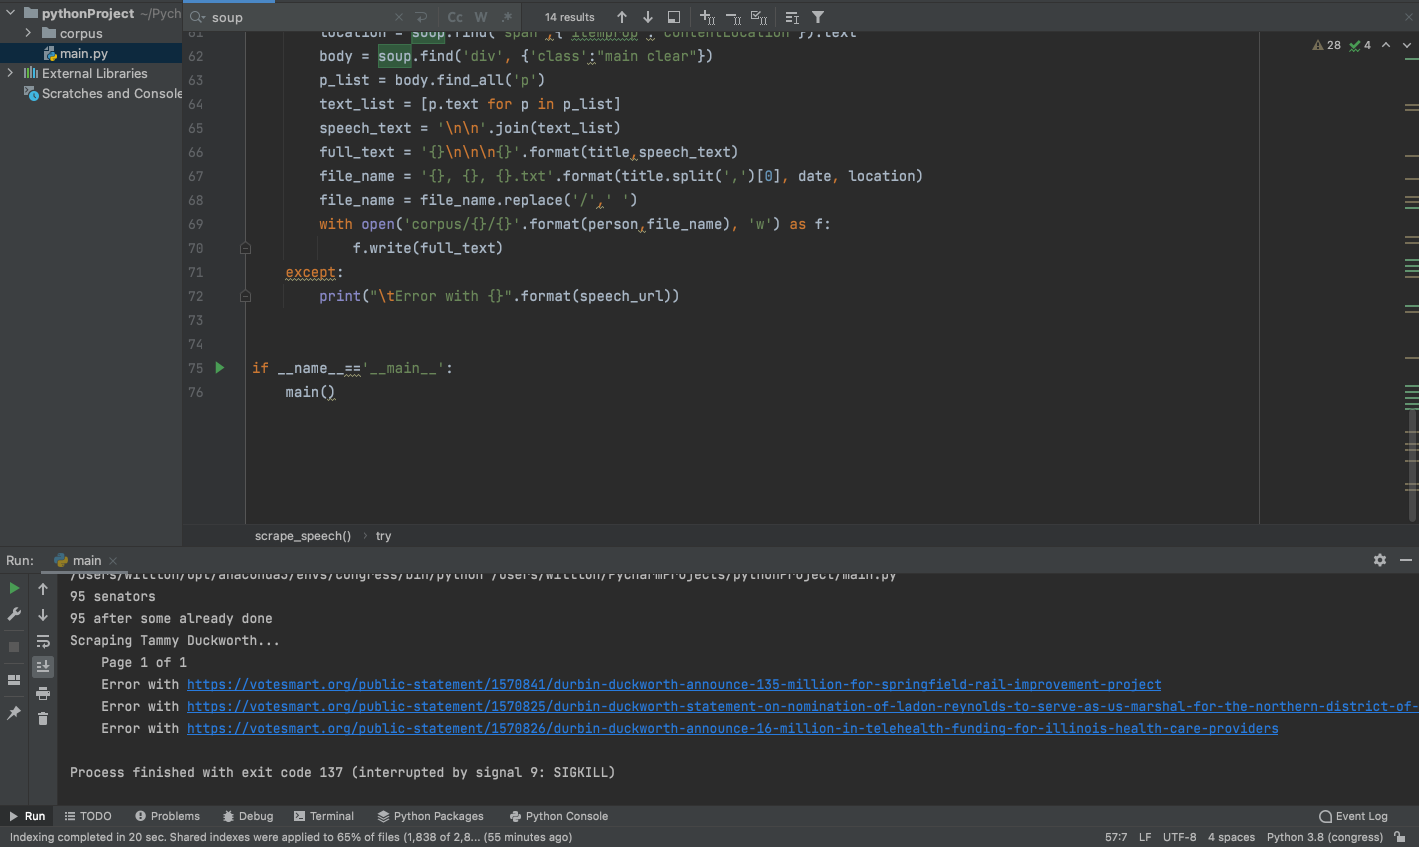Click the Stop process square icon
1419x847 pixels.
click(14, 647)
